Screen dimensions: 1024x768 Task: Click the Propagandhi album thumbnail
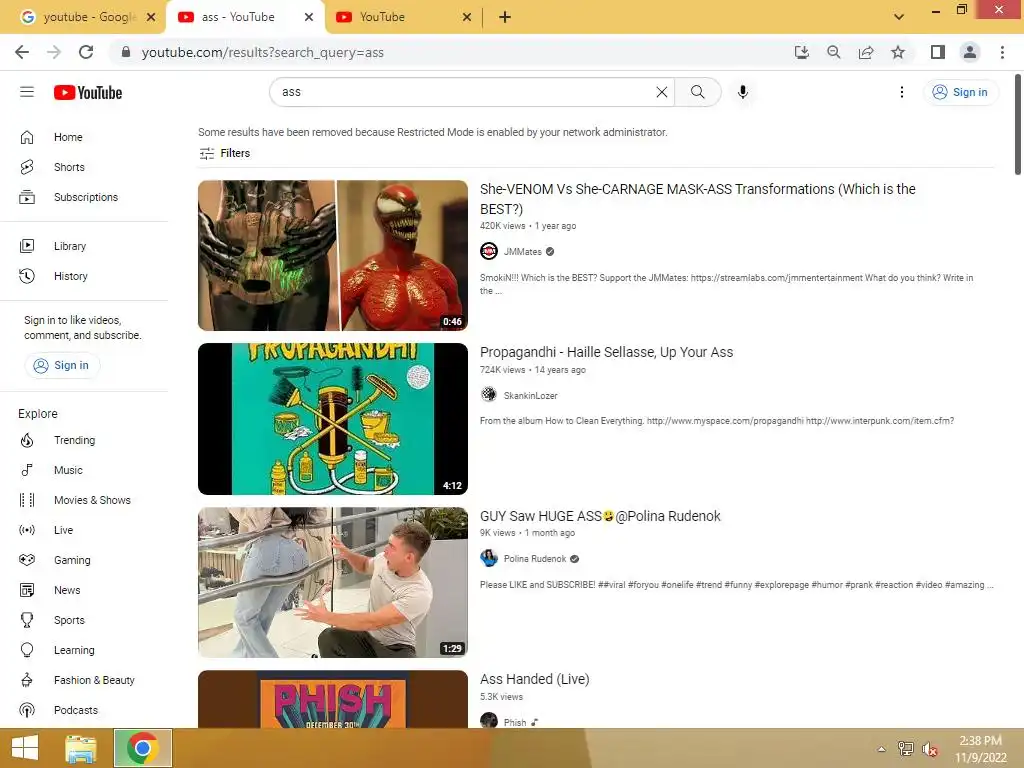pyautogui.click(x=333, y=419)
